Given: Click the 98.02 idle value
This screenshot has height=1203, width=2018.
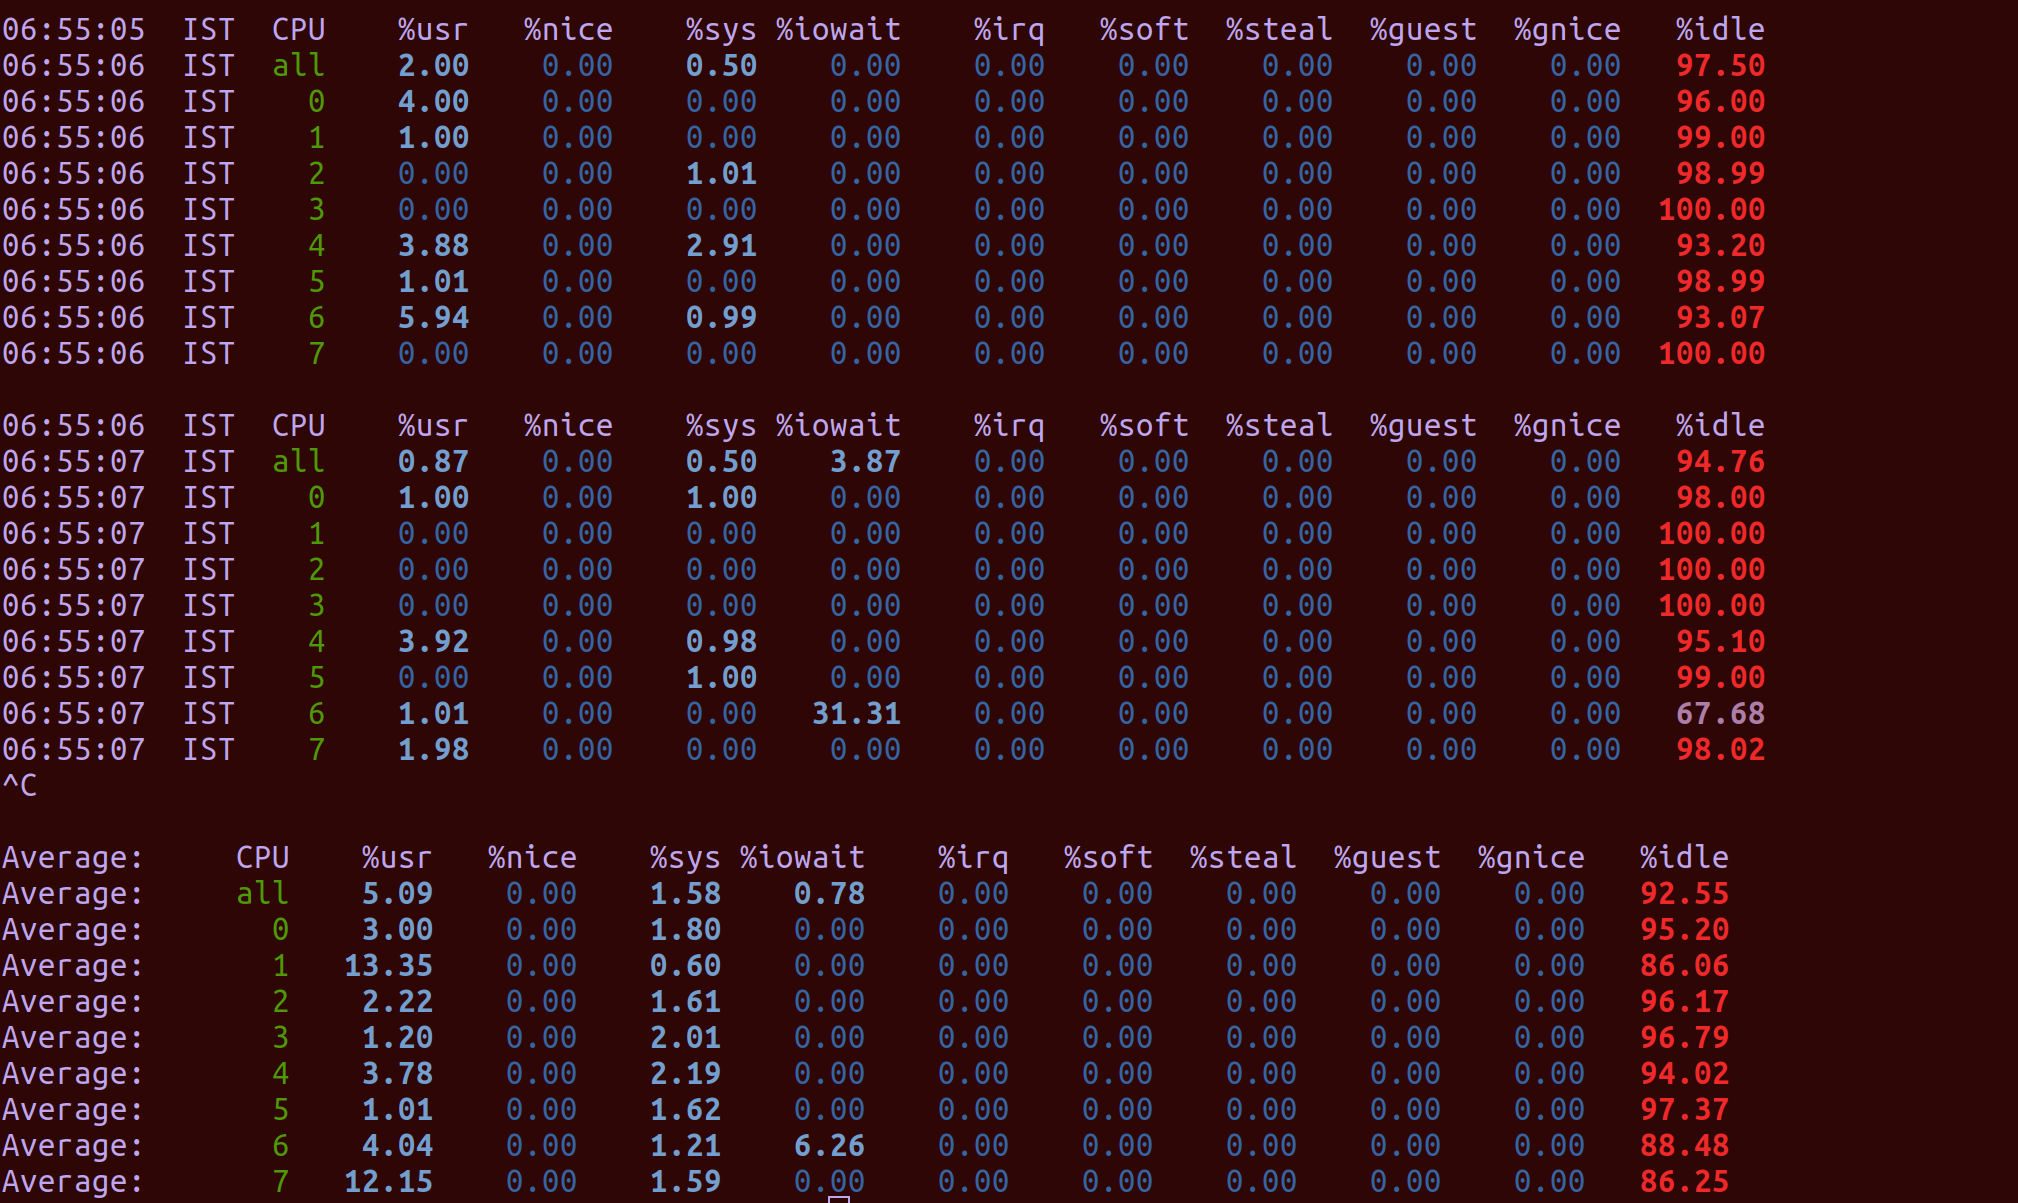Looking at the screenshot, I should (1720, 750).
